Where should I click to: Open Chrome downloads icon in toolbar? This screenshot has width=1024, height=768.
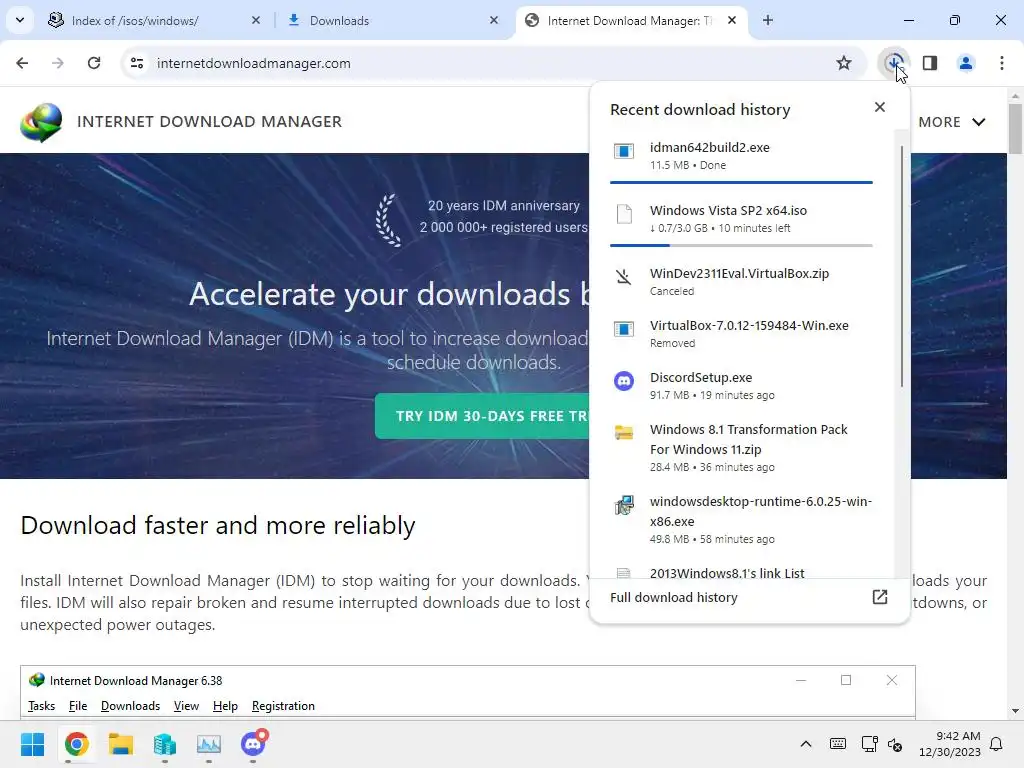[x=893, y=63]
